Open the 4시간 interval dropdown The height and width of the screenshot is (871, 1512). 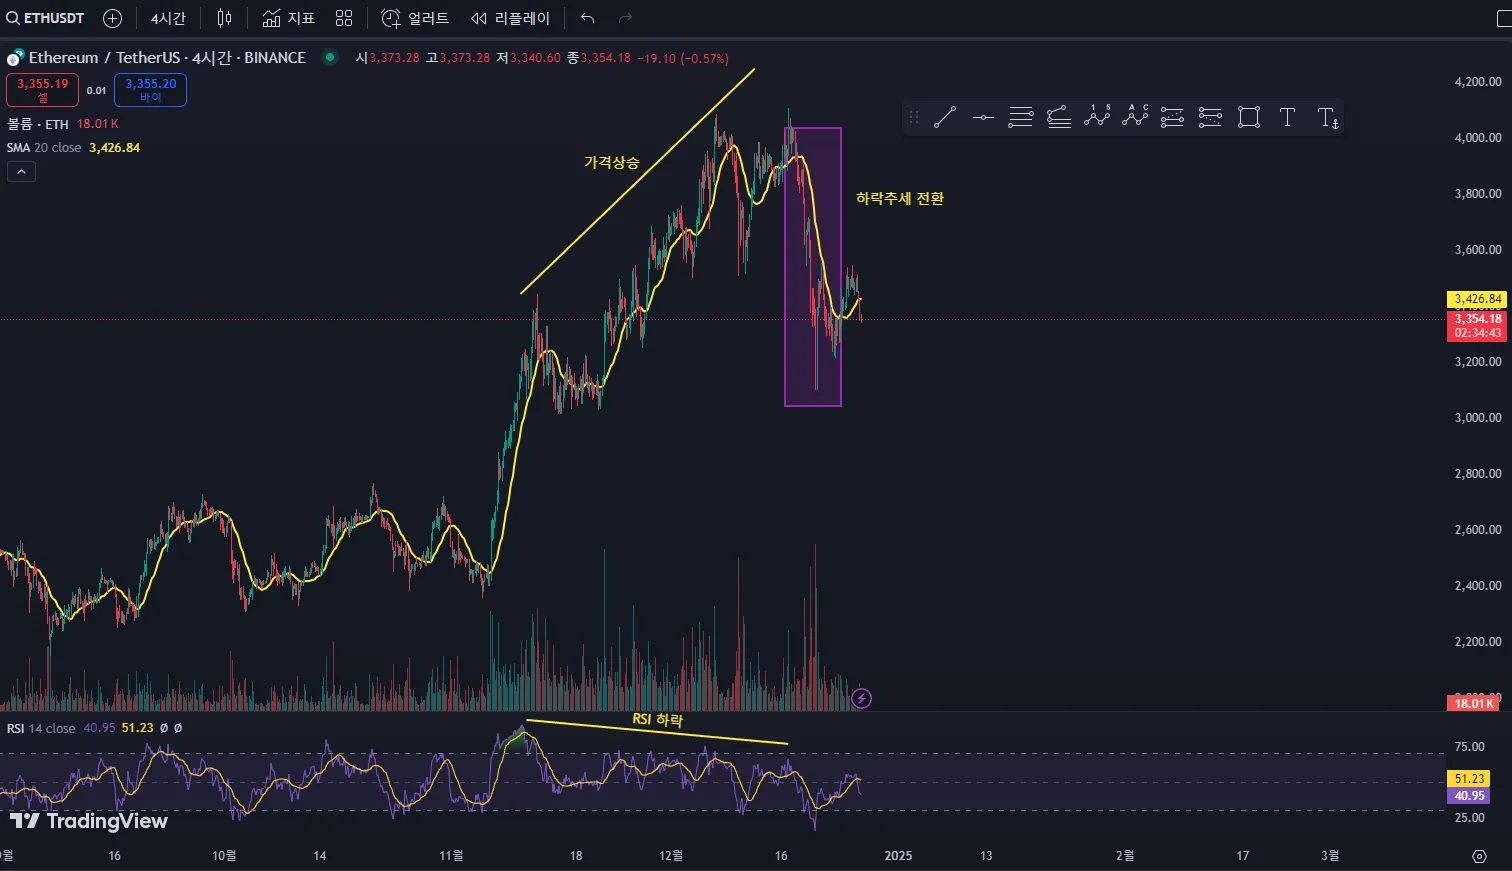168,18
